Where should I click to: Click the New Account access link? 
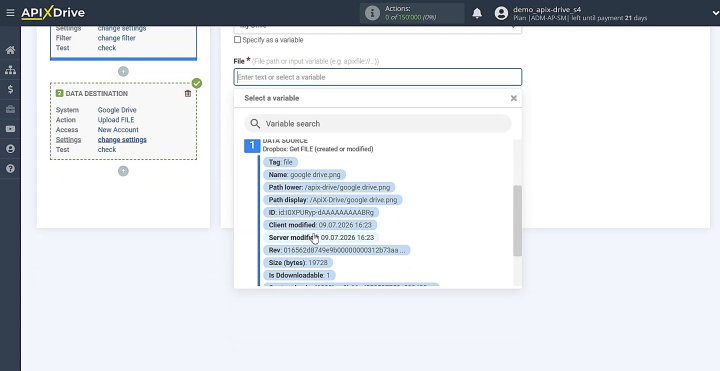pyautogui.click(x=118, y=130)
